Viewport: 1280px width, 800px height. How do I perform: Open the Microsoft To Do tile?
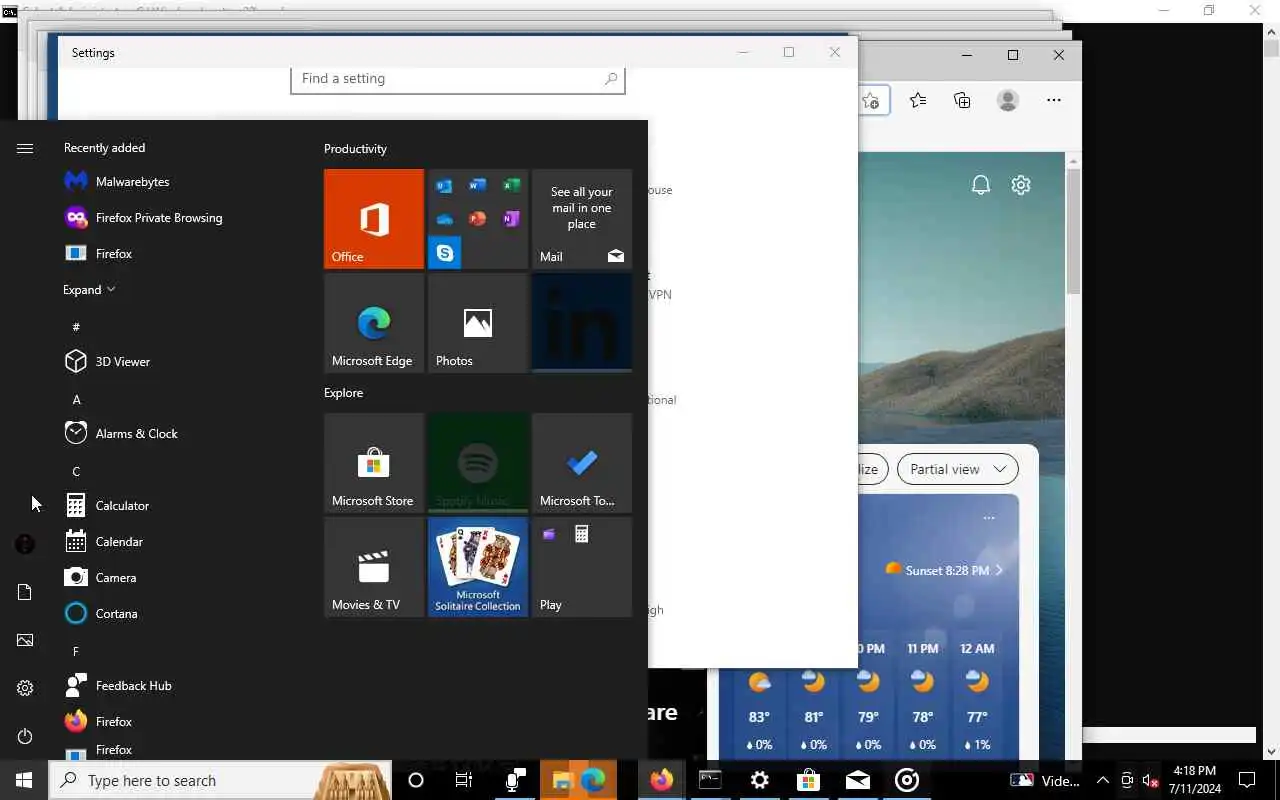[x=582, y=463]
